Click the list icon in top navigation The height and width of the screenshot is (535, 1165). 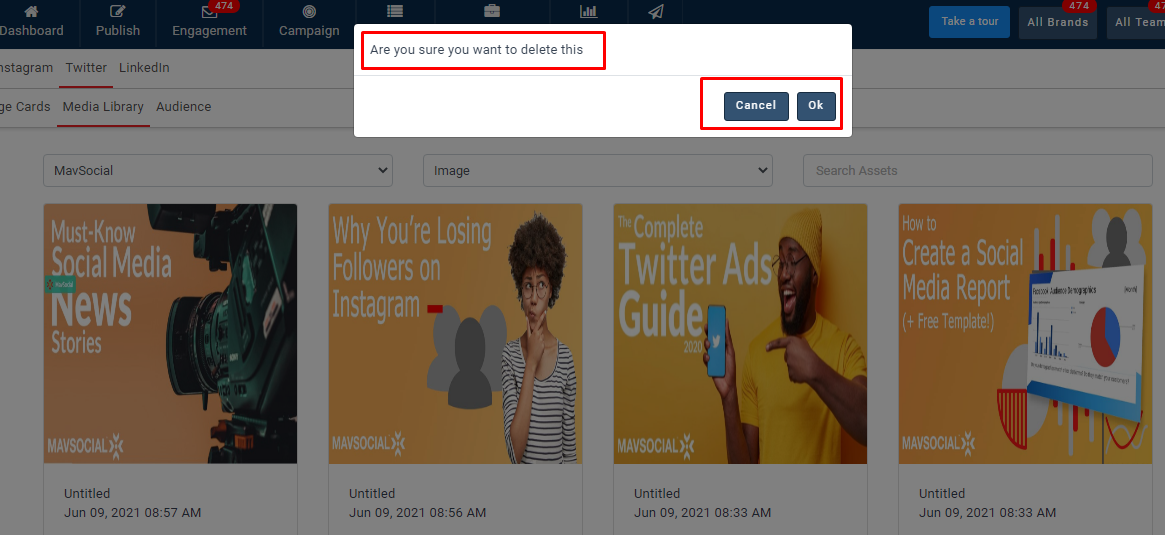click(x=395, y=12)
